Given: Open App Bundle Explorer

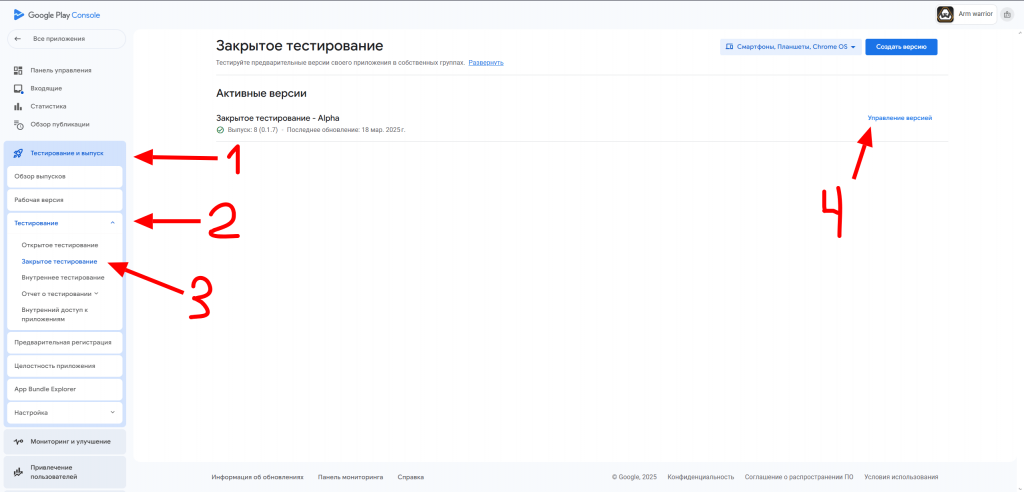Looking at the screenshot, I should coord(65,389).
